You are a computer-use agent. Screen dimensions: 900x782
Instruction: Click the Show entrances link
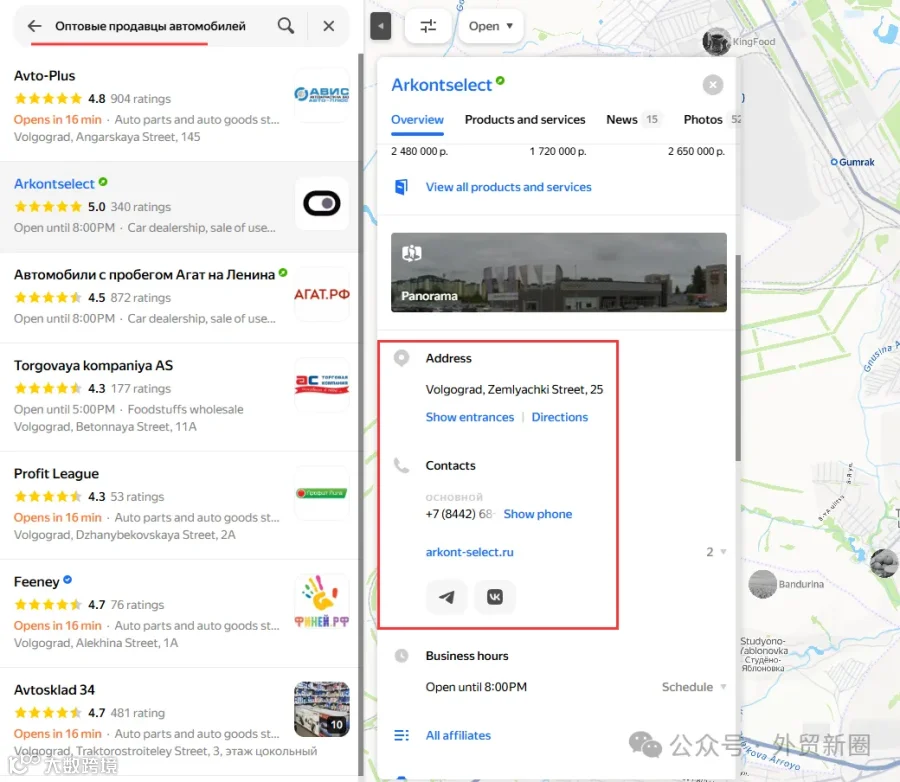(470, 417)
